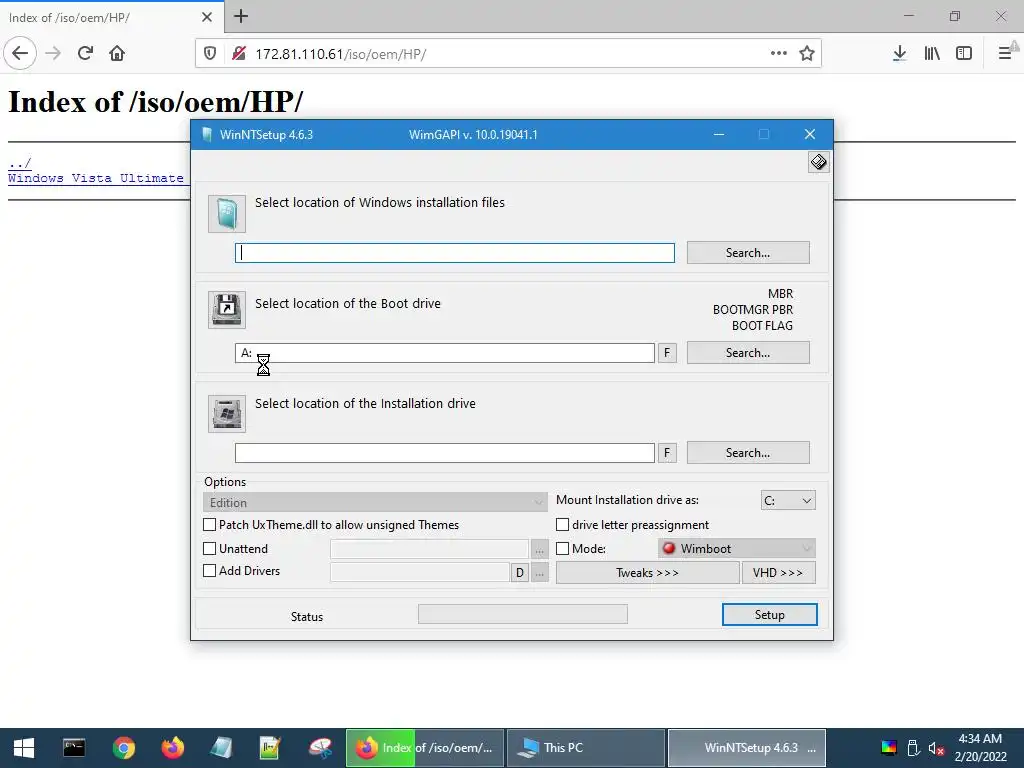Click D button next to Add Drivers

tap(520, 573)
